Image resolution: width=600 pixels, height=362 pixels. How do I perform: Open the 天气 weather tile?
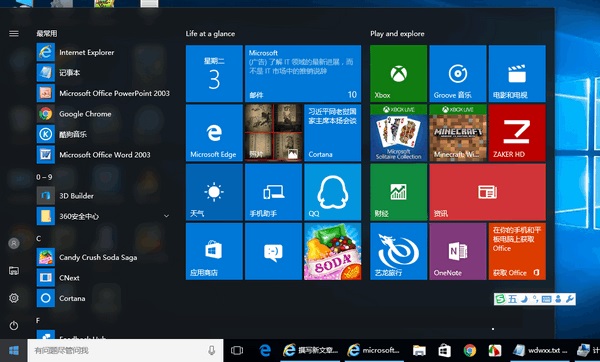214,192
